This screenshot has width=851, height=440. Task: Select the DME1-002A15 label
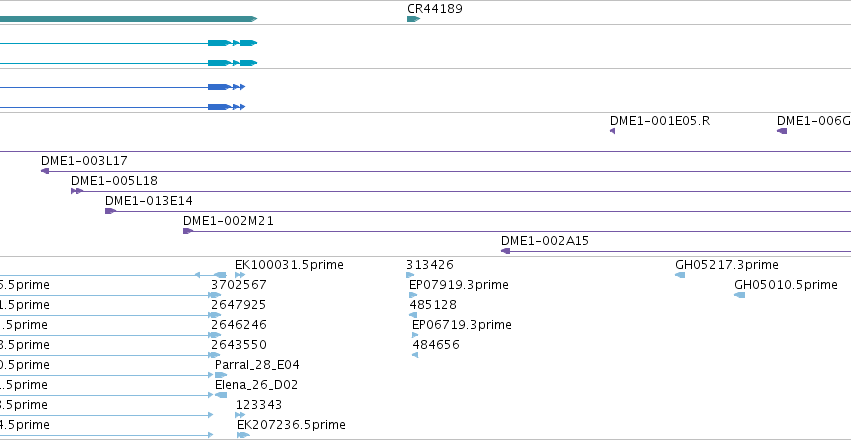pyautogui.click(x=545, y=241)
